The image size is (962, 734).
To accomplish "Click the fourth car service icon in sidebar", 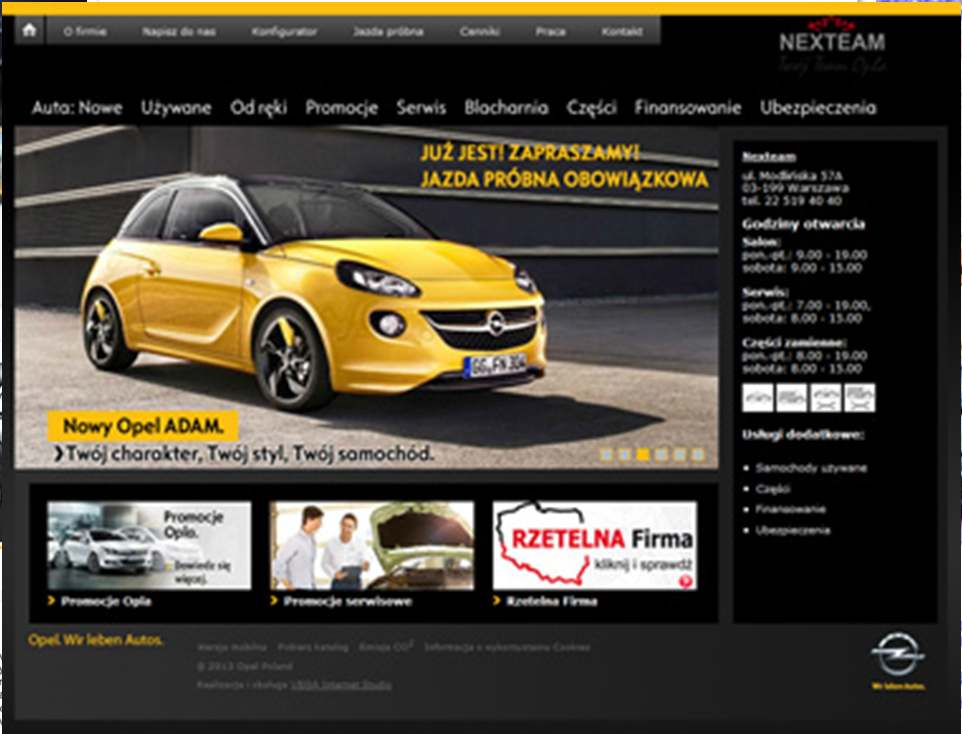I will point(860,398).
